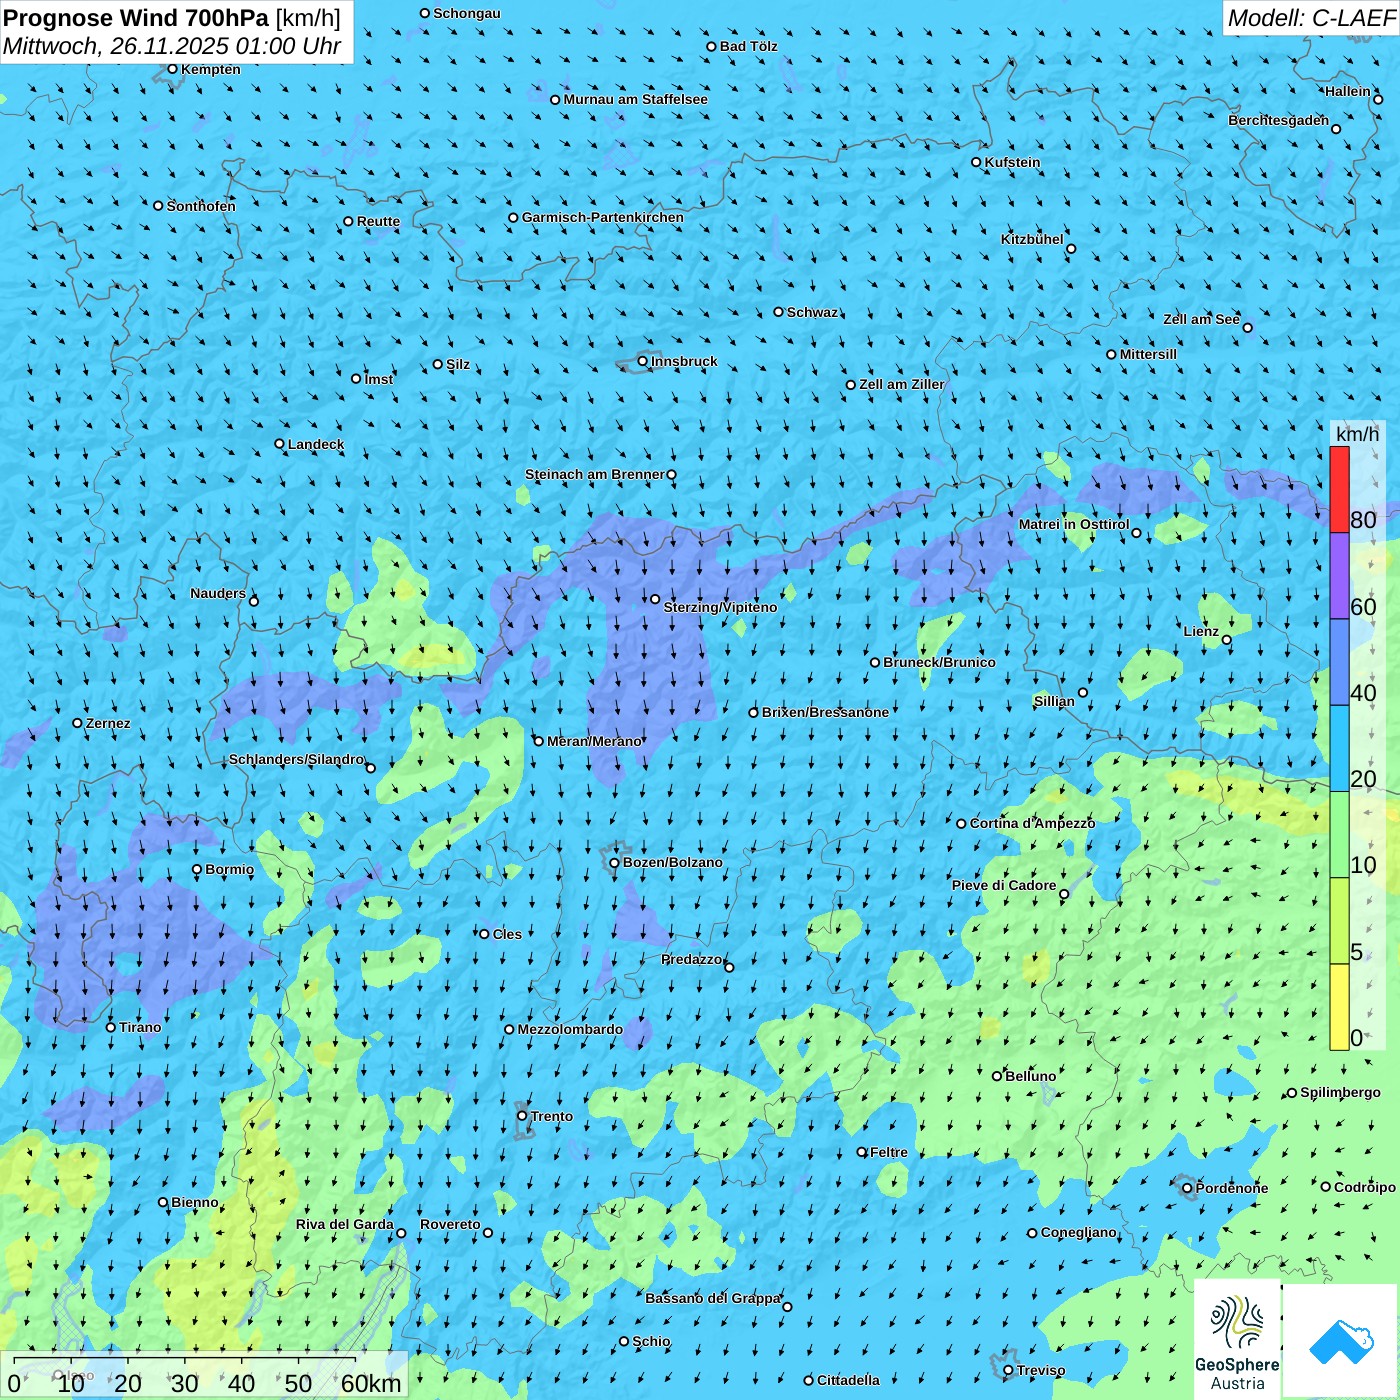This screenshot has width=1400, height=1400.
Task: Click the 'Schongau' map label
Action: pos(466,13)
